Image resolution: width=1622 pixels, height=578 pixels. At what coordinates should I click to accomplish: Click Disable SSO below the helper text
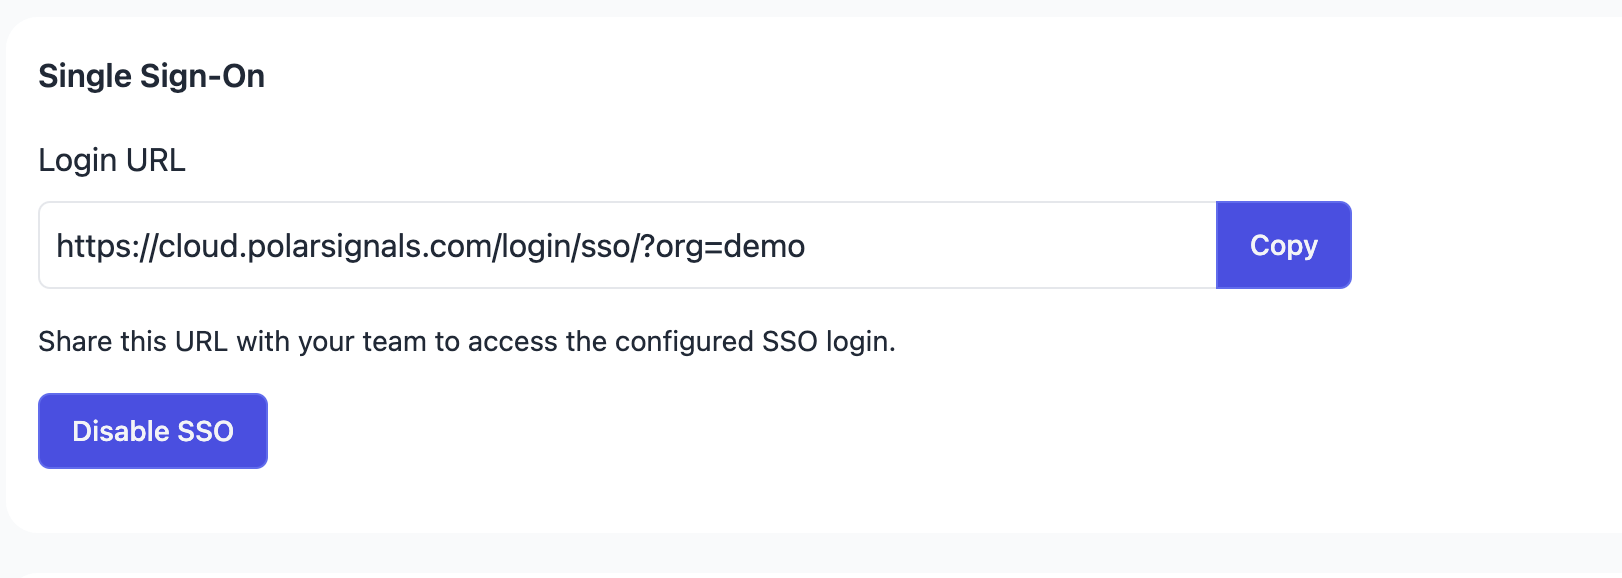153,431
